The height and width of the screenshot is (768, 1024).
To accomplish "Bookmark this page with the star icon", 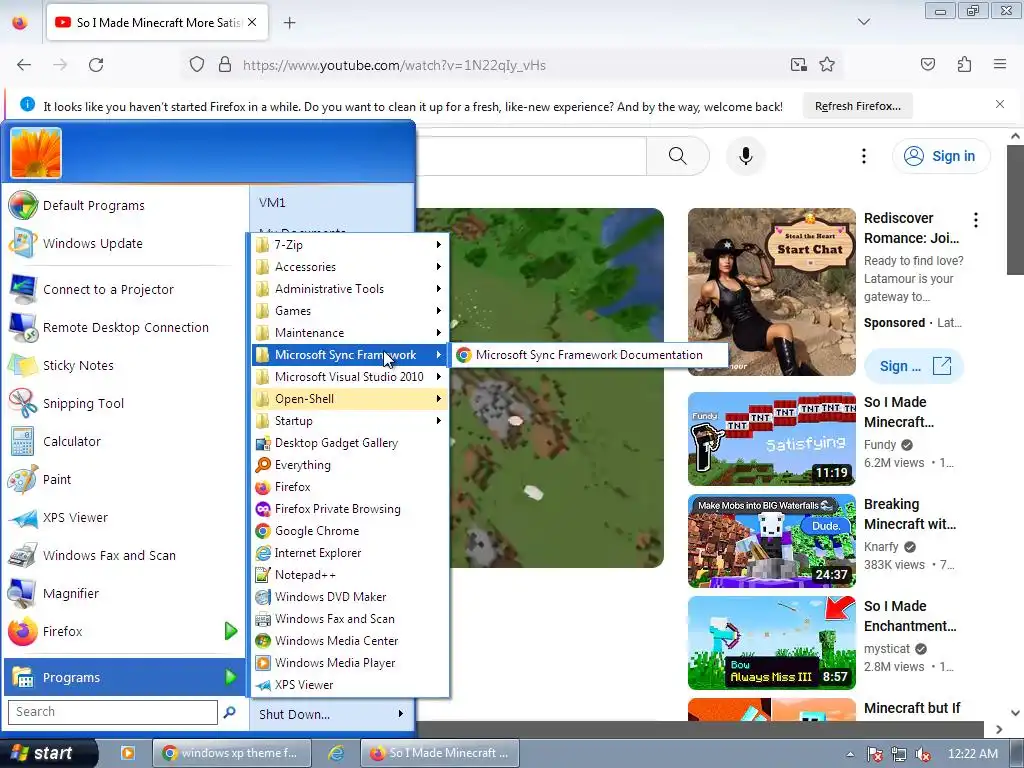I will (827, 65).
